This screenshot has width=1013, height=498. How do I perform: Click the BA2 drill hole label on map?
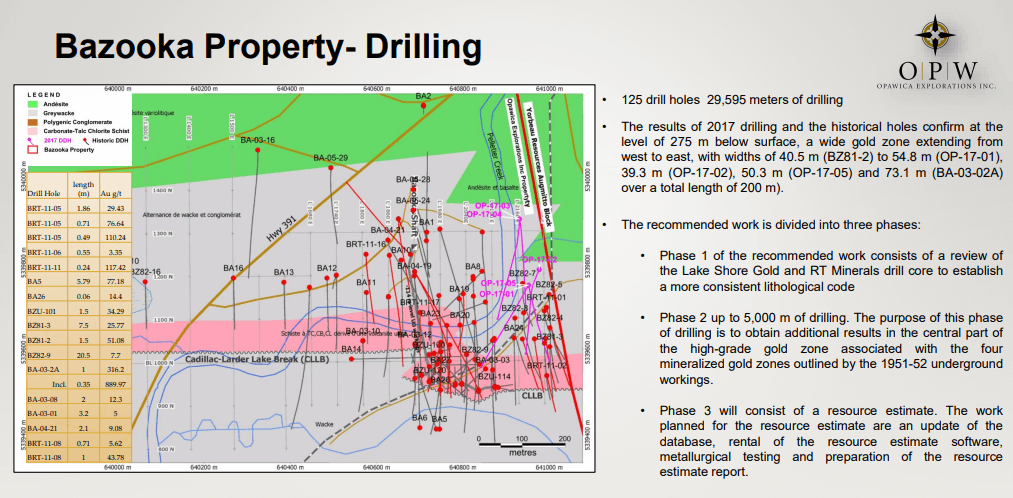pos(423,96)
